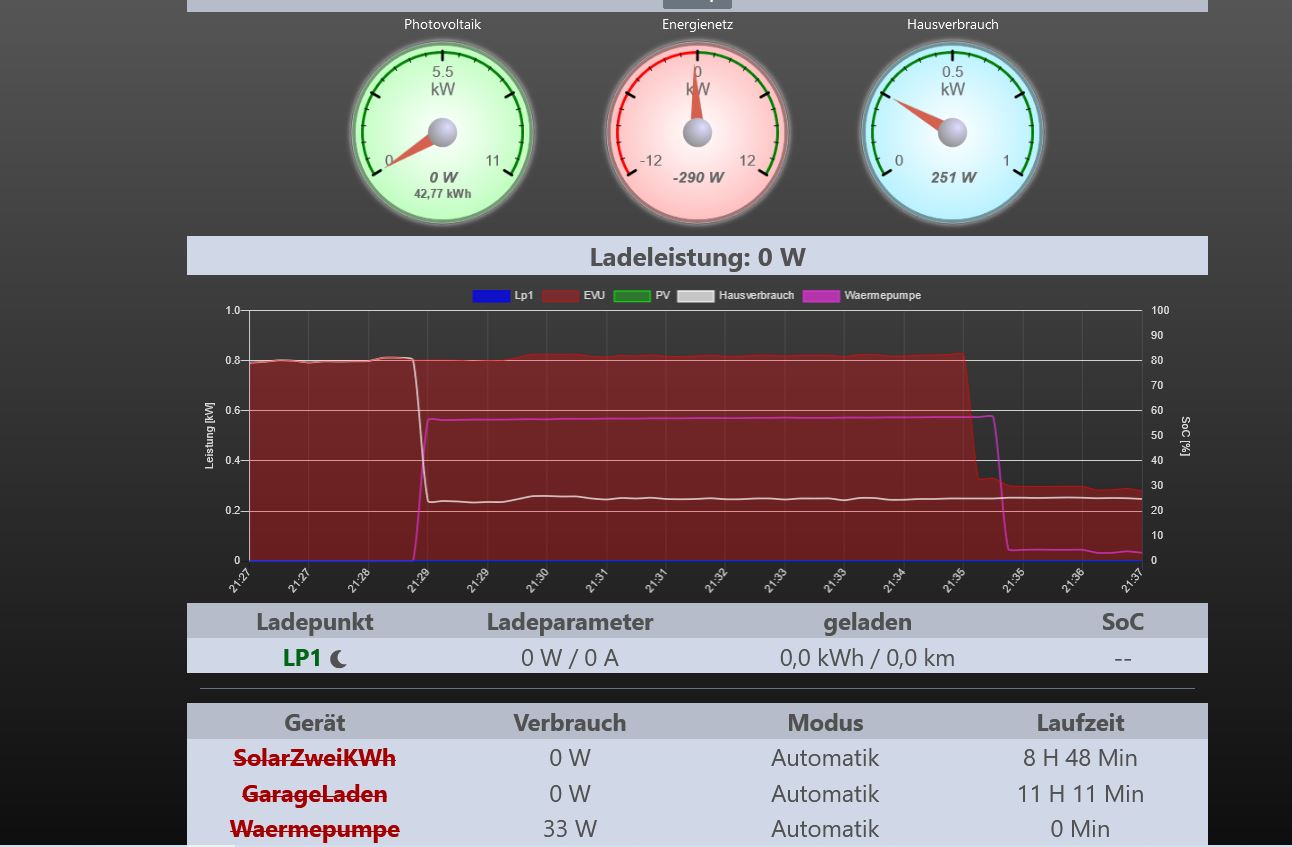Enable charge point LP1

(302, 658)
